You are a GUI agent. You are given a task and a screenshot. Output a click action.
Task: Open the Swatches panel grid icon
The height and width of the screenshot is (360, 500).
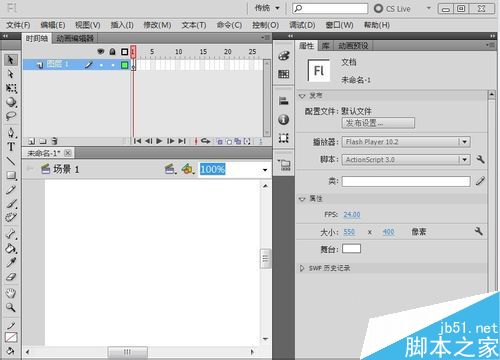pyautogui.click(x=284, y=74)
